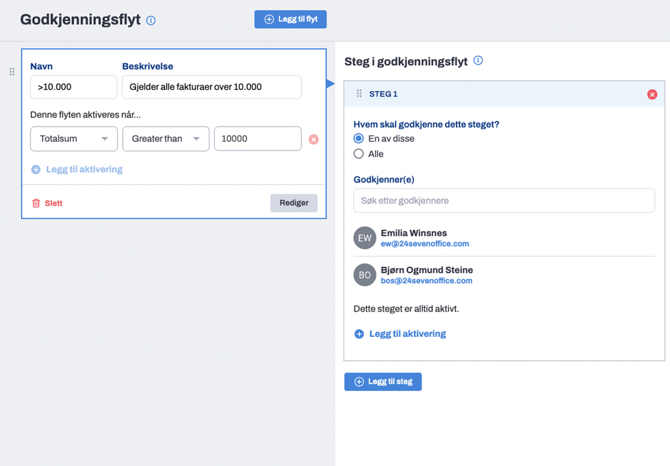Open the Totalsum dropdown

[73, 139]
